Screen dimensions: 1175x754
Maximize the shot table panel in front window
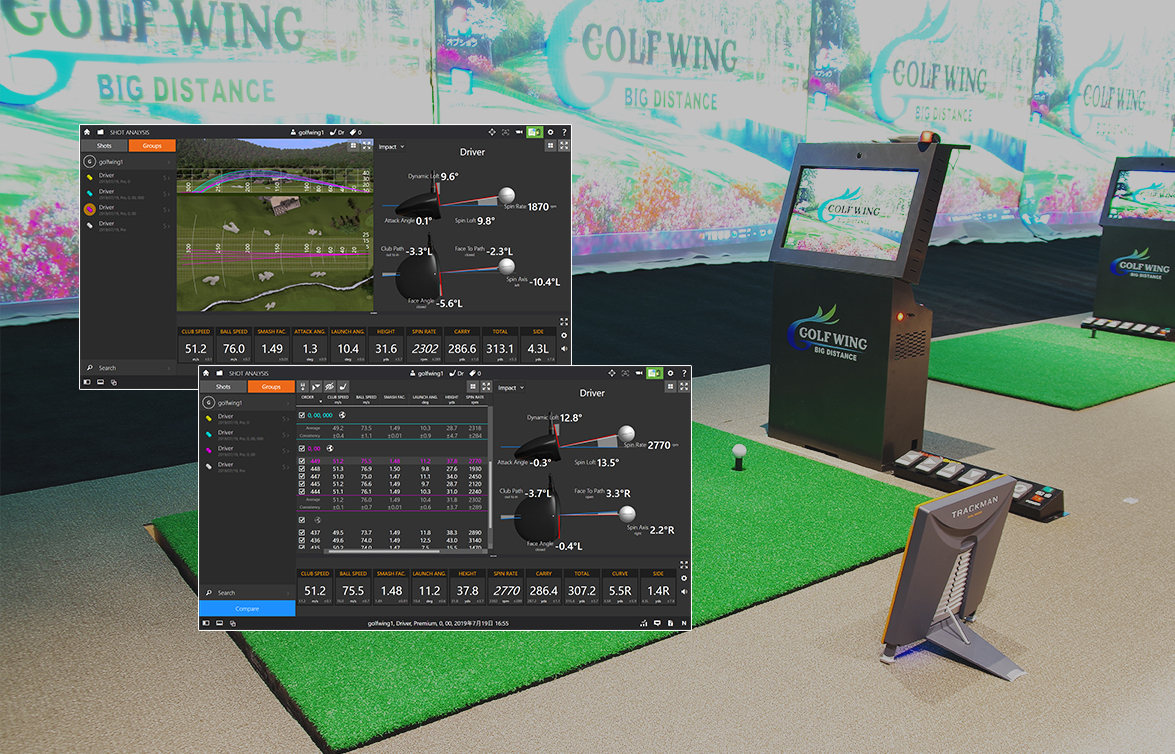click(486, 387)
